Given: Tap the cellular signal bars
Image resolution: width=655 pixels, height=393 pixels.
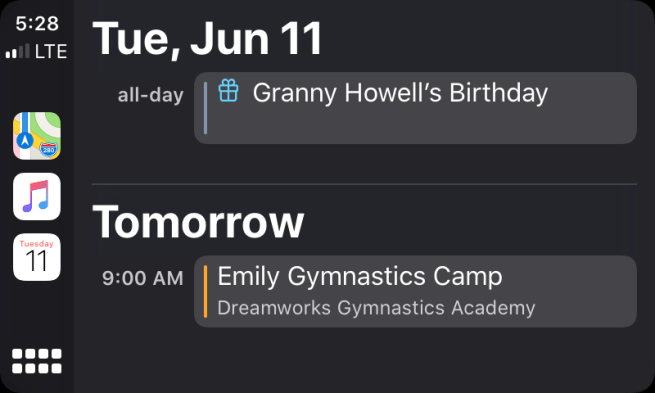Looking at the screenshot, I should 18,51.
